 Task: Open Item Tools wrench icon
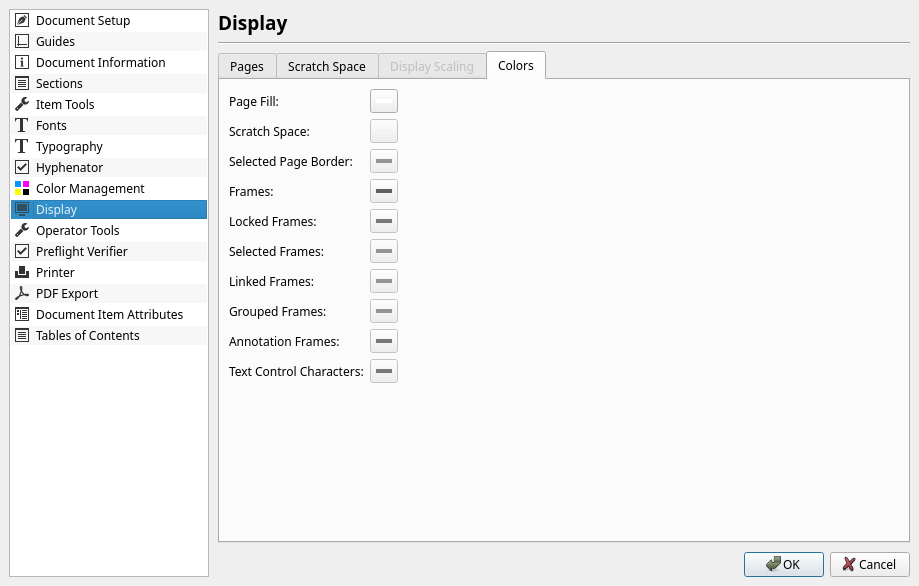coord(22,104)
